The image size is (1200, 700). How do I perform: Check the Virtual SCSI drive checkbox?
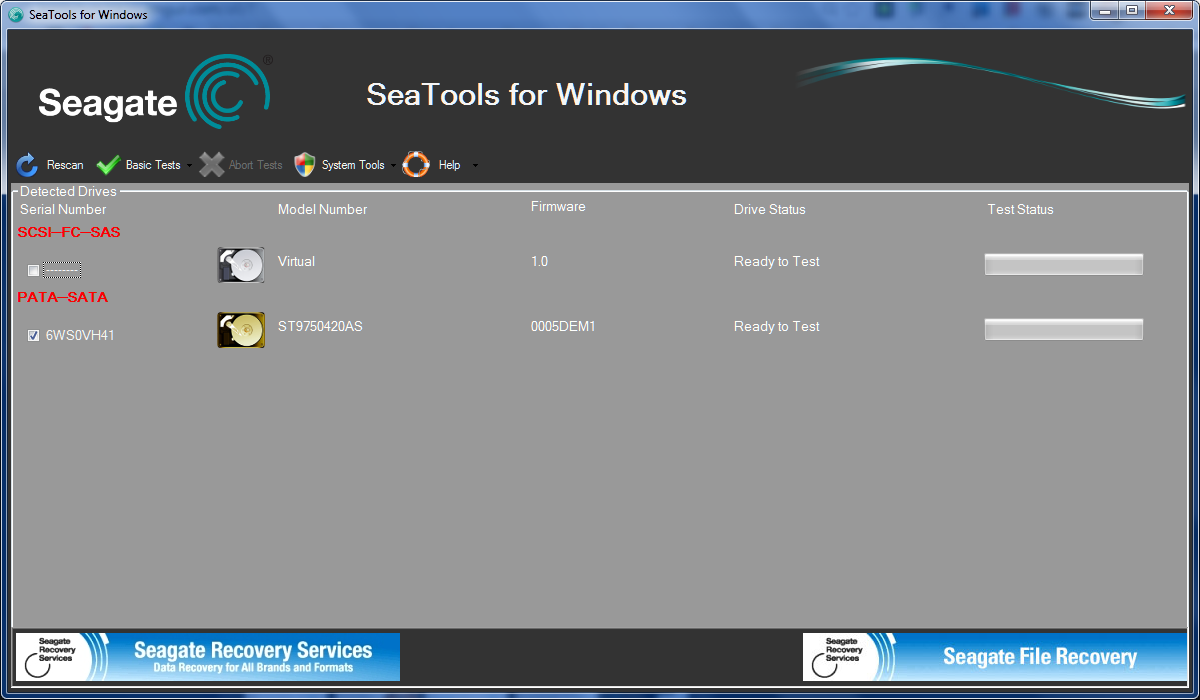[34, 271]
